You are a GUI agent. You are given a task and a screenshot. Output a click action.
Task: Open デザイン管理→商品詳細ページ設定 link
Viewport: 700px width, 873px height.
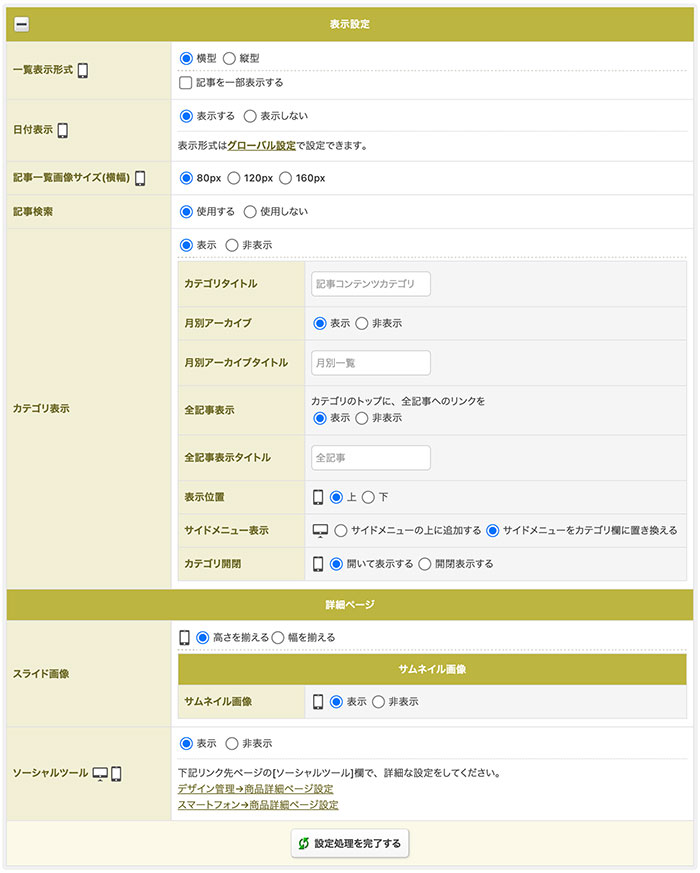point(255,789)
